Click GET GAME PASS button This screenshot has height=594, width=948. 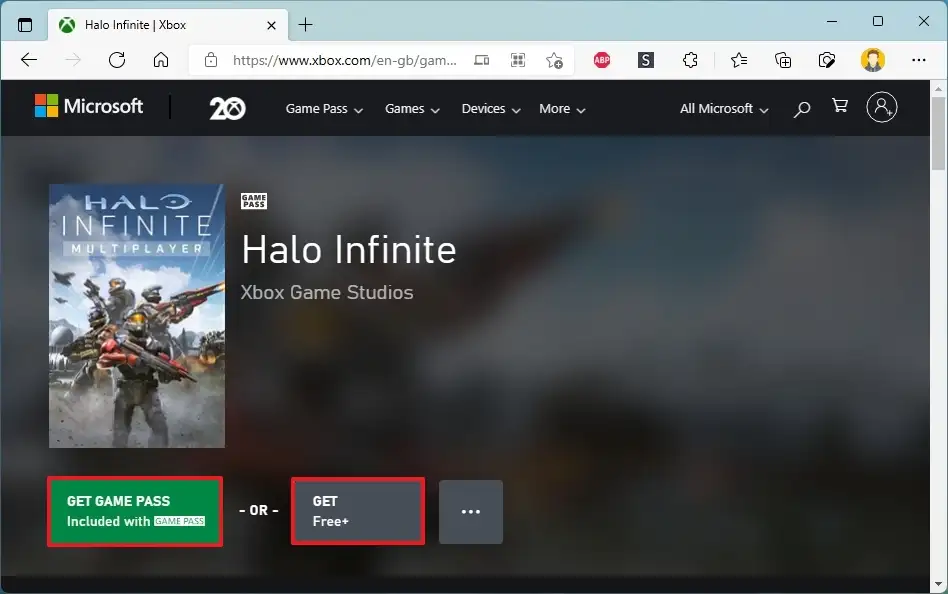pyautogui.click(x=135, y=511)
